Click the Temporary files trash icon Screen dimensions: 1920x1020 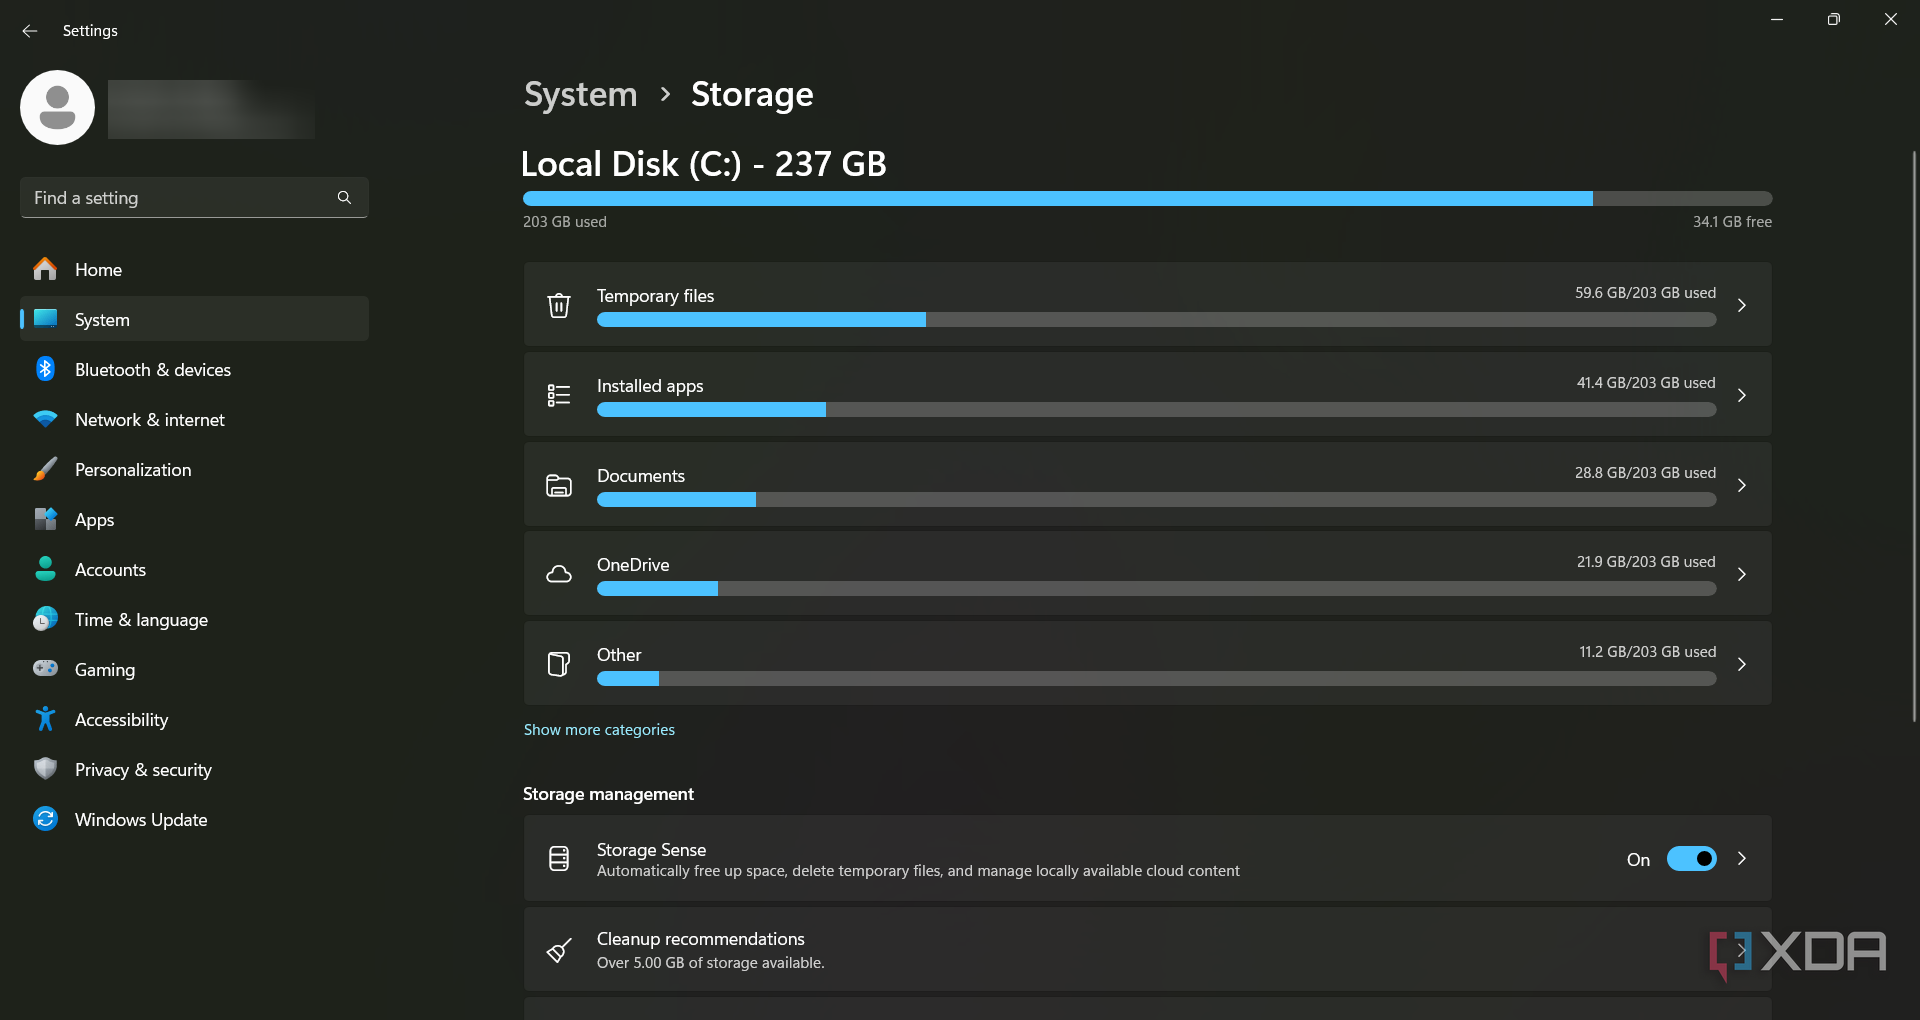click(x=559, y=305)
